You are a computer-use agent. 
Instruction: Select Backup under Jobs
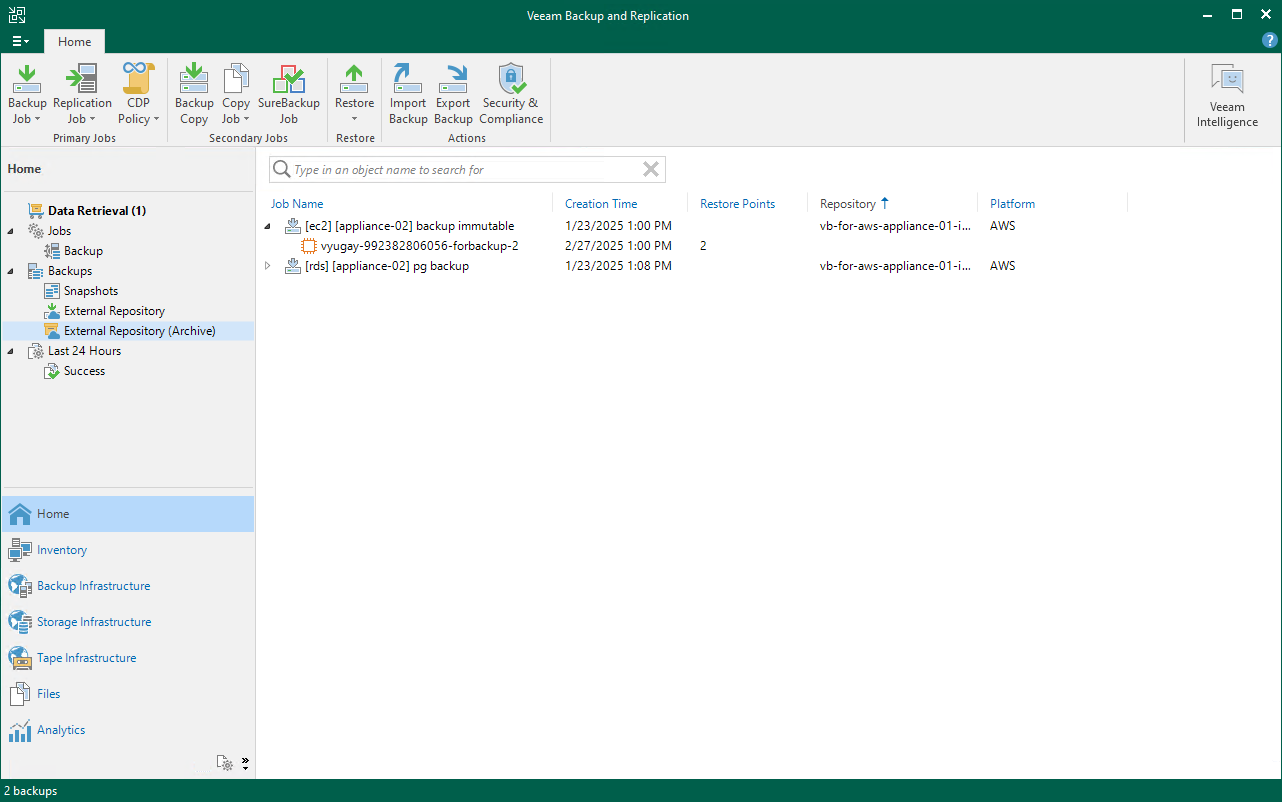(x=83, y=251)
